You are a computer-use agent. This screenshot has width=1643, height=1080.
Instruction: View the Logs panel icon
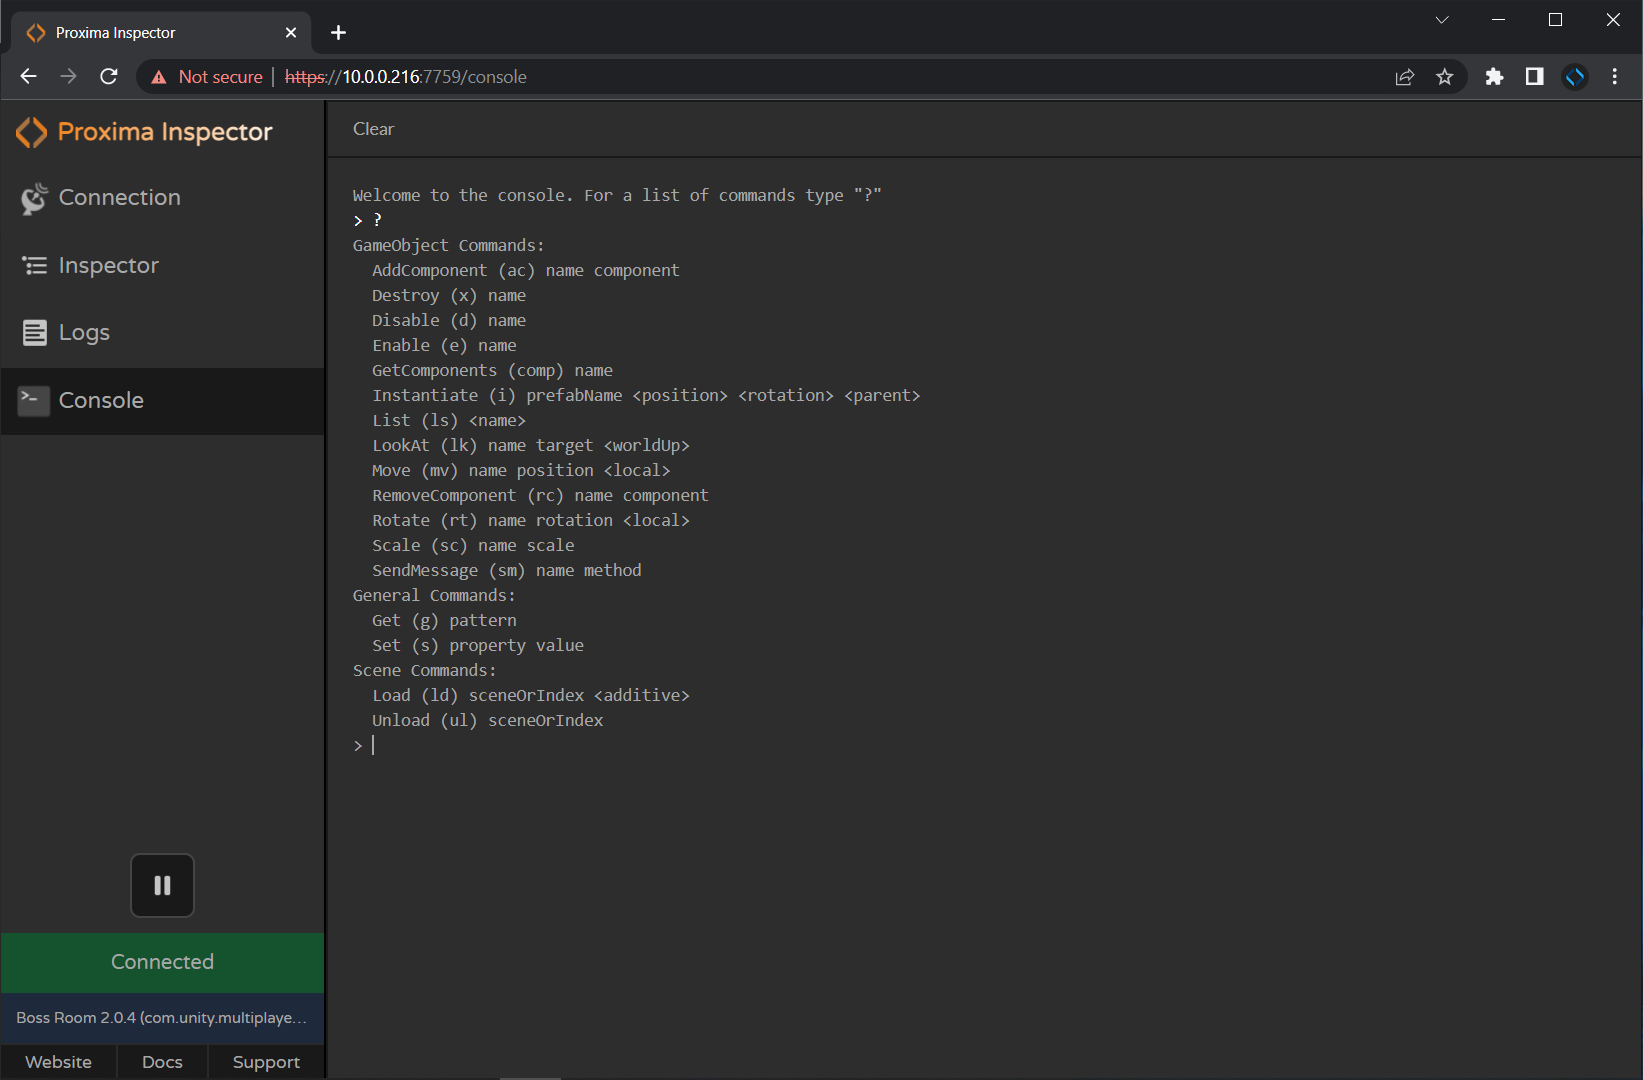(x=33, y=332)
